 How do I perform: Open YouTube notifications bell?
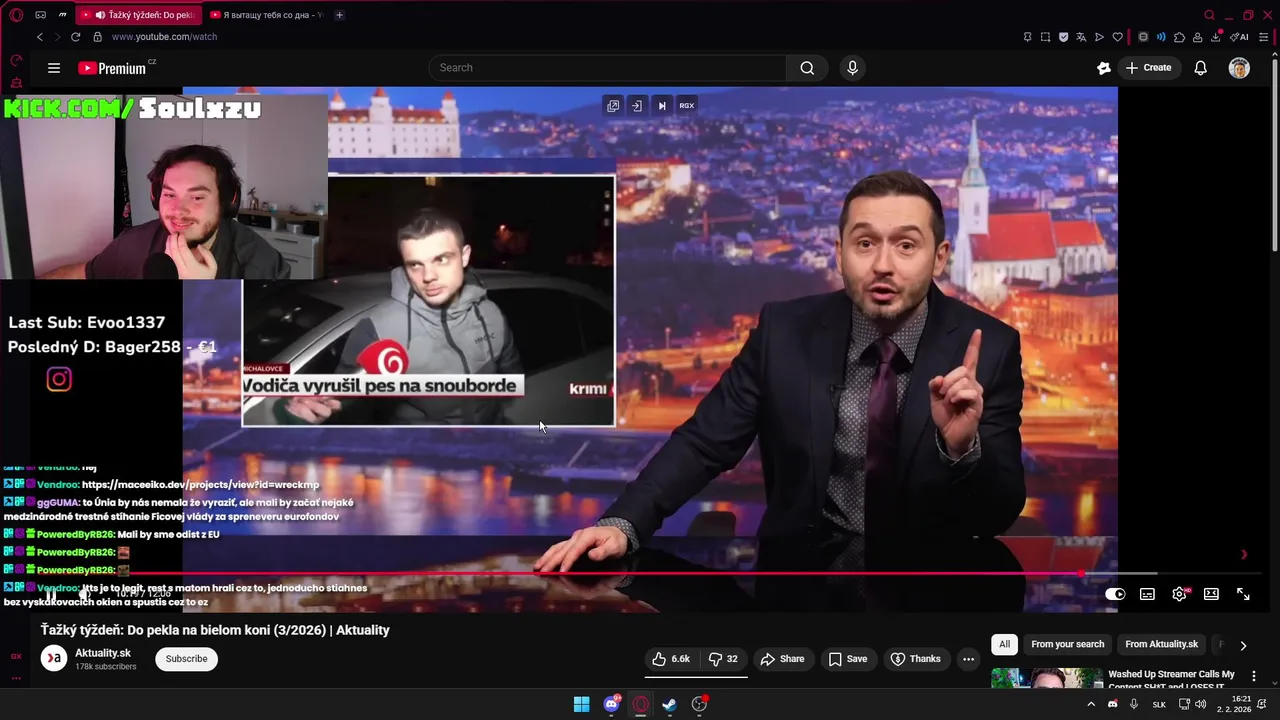pos(1200,68)
